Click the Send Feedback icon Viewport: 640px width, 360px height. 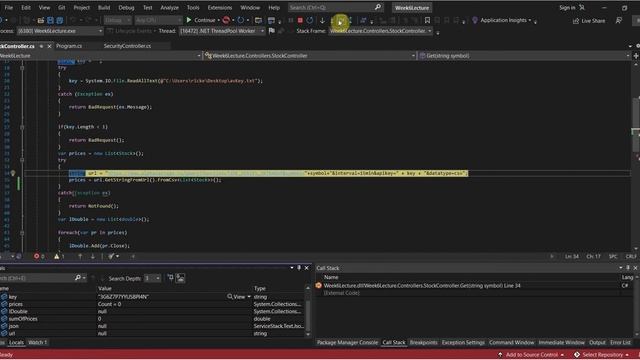tap(619, 20)
